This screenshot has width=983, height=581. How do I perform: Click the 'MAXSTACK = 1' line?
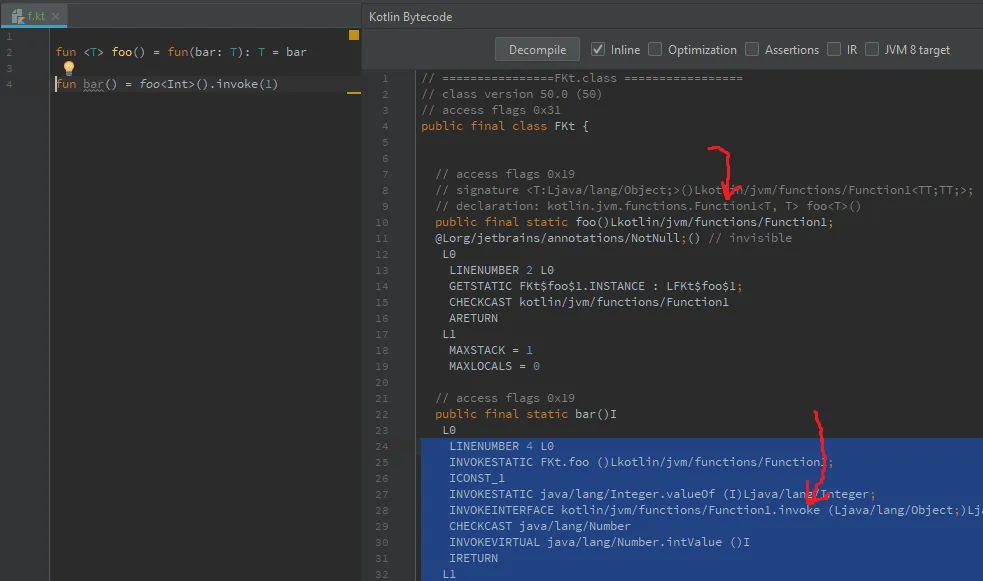(x=490, y=350)
